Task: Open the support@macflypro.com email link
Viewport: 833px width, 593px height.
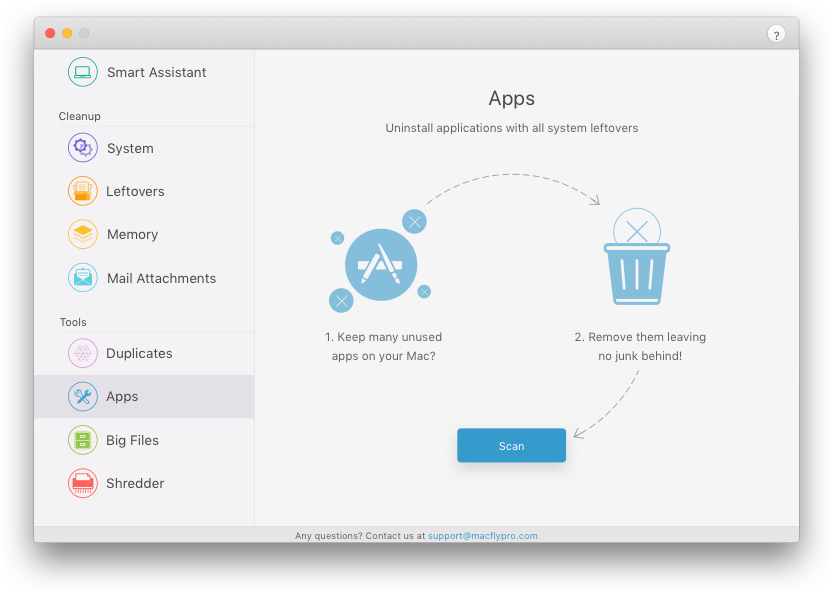Action: tap(482, 535)
